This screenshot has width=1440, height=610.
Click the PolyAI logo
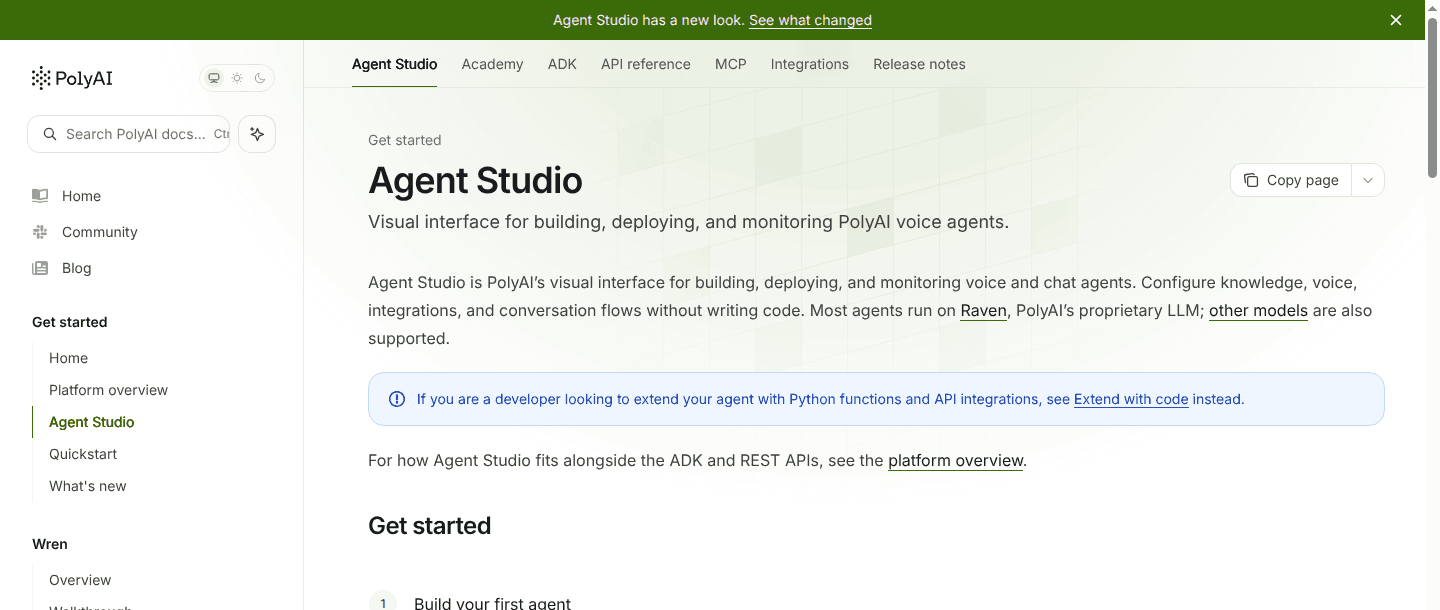pyautogui.click(x=72, y=78)
